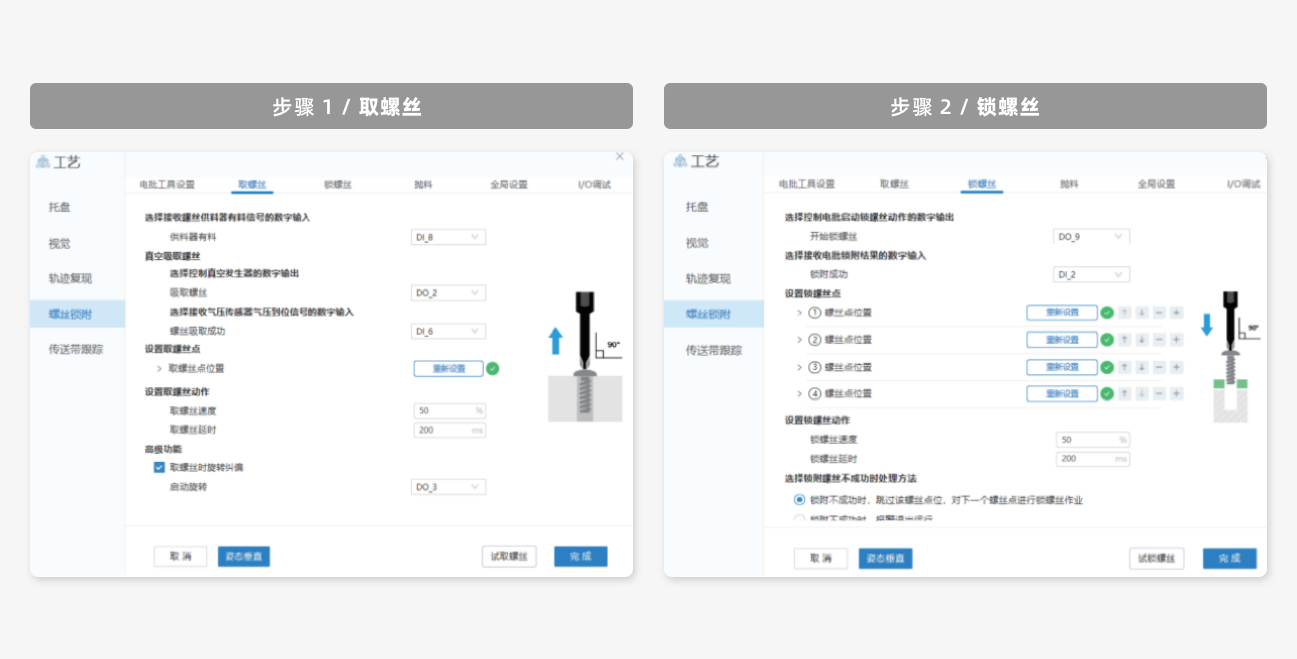Click the minus icon for screw point 3
The height and width of the screenshot is (659, 1297).
coord(1159,367)
